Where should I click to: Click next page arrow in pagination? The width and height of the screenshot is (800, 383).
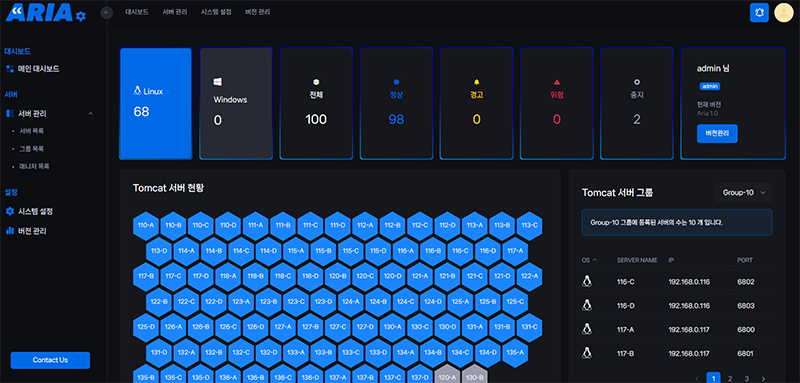[x=763, y=378]
